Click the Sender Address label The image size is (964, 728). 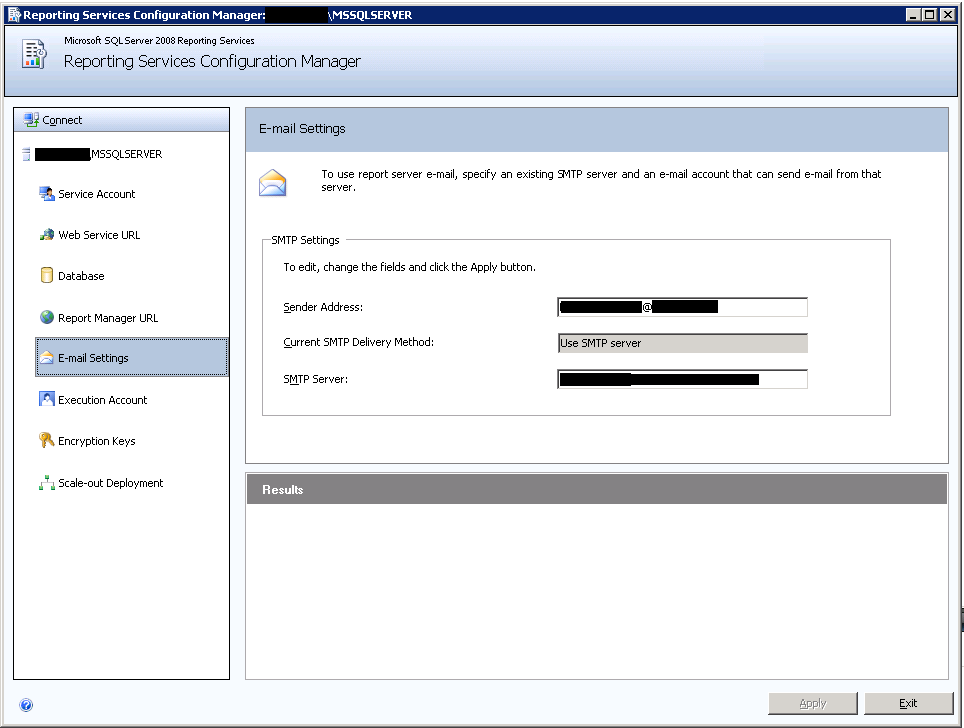[x=323, y=307]
